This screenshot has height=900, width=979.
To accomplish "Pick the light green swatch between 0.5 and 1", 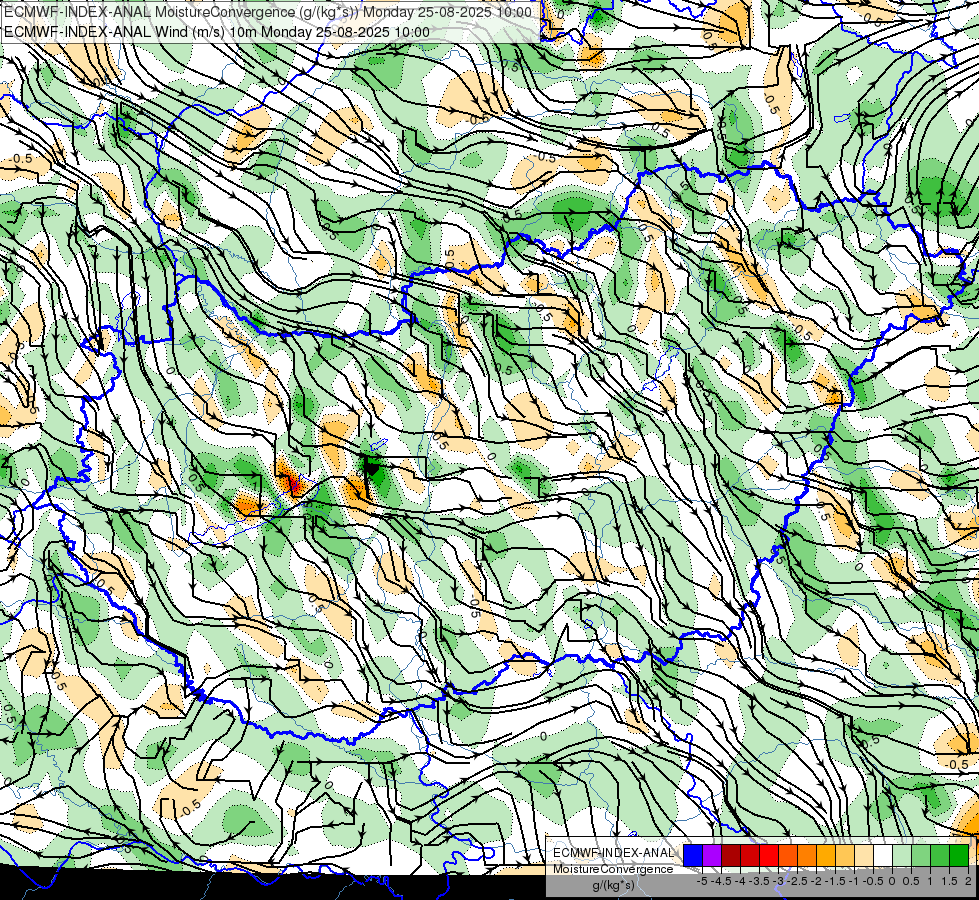I will [921, 855].
